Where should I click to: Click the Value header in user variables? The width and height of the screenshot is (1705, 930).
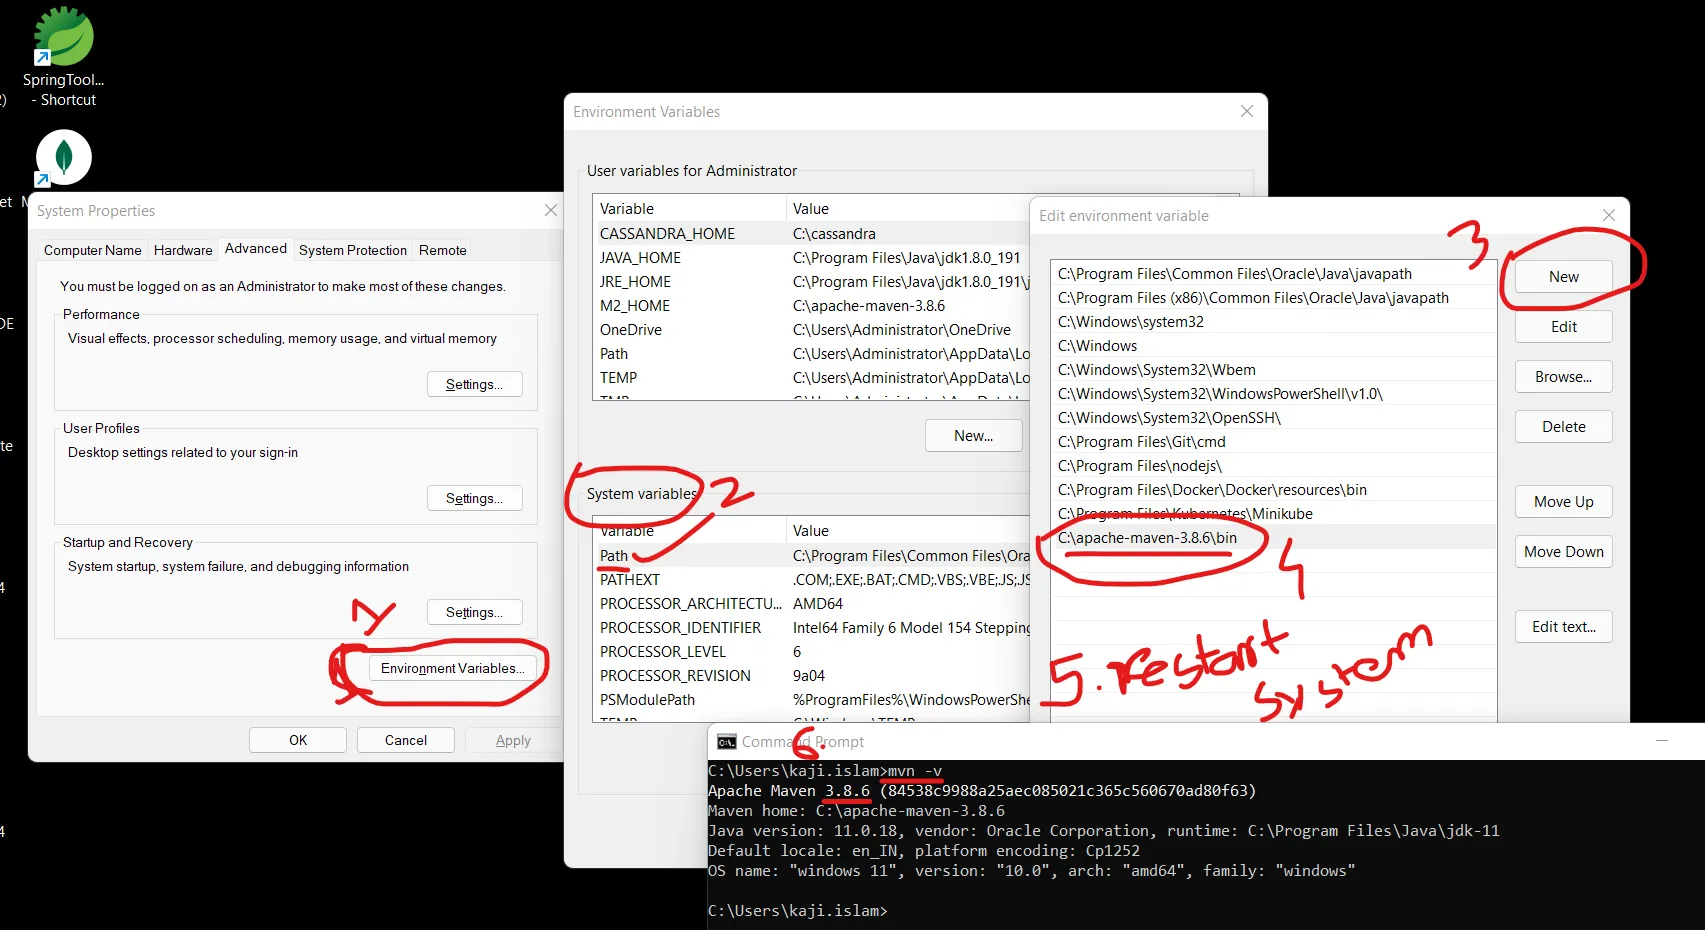point(908,209)
